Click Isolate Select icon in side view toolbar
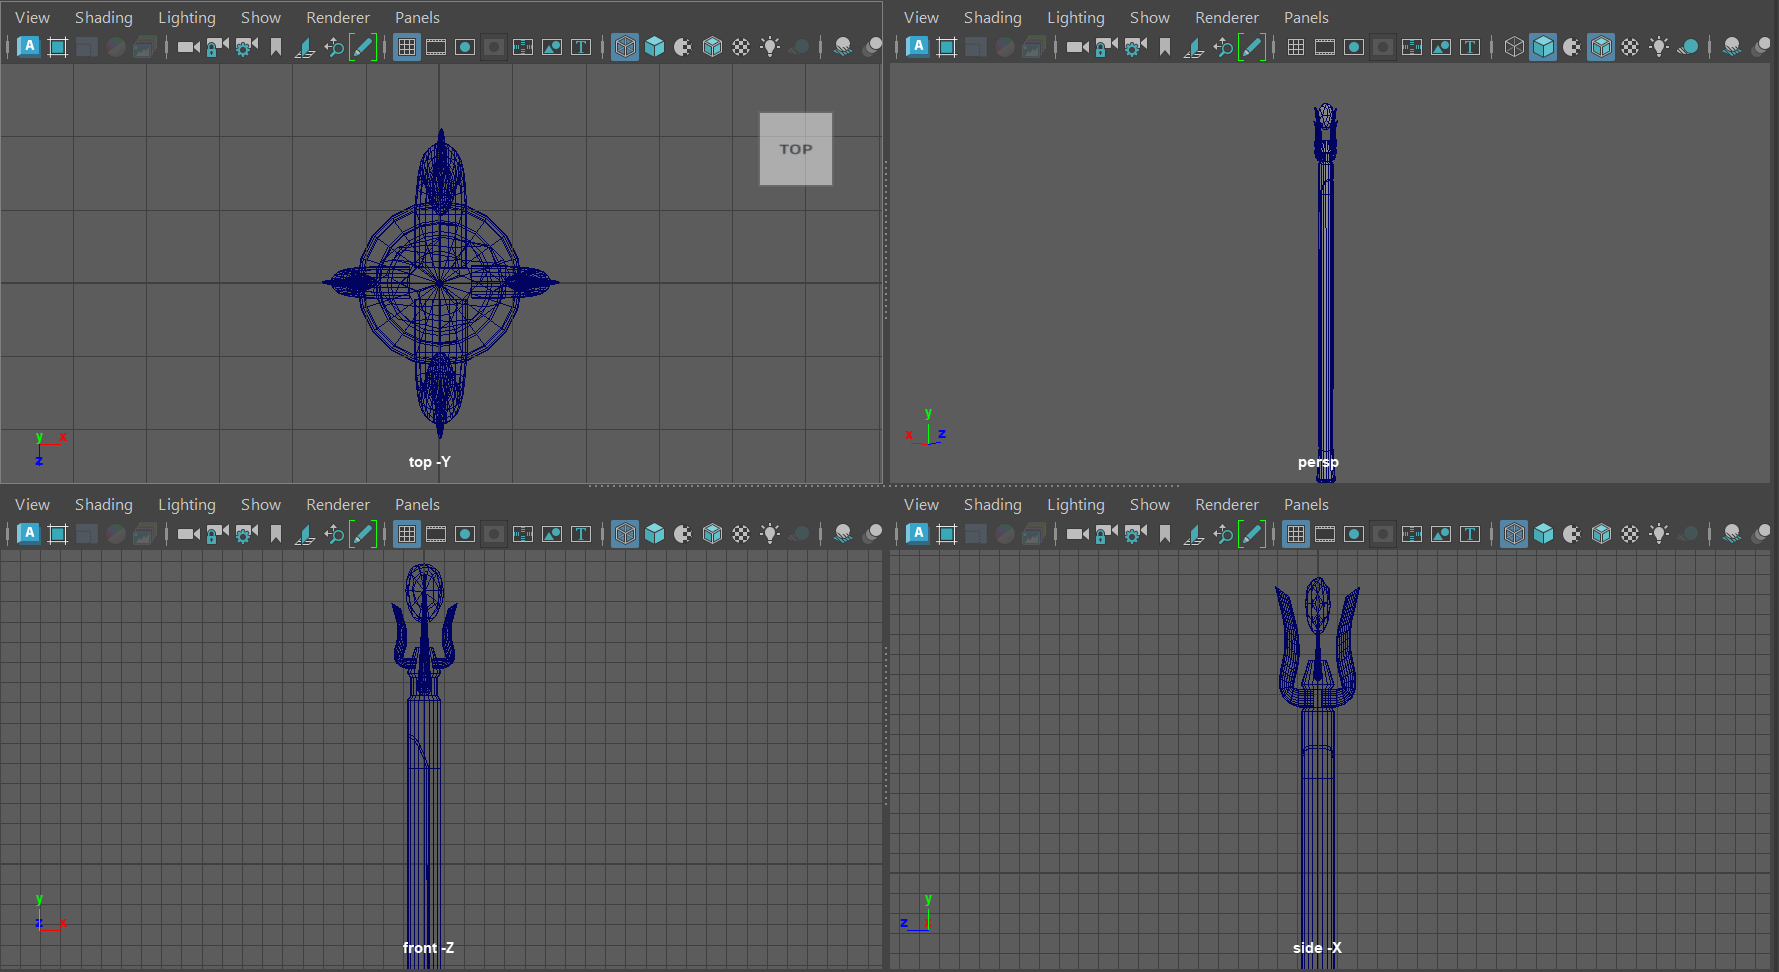This screenshot has width=1779, height=972. pyautogui.click(x=1732, y=534)
